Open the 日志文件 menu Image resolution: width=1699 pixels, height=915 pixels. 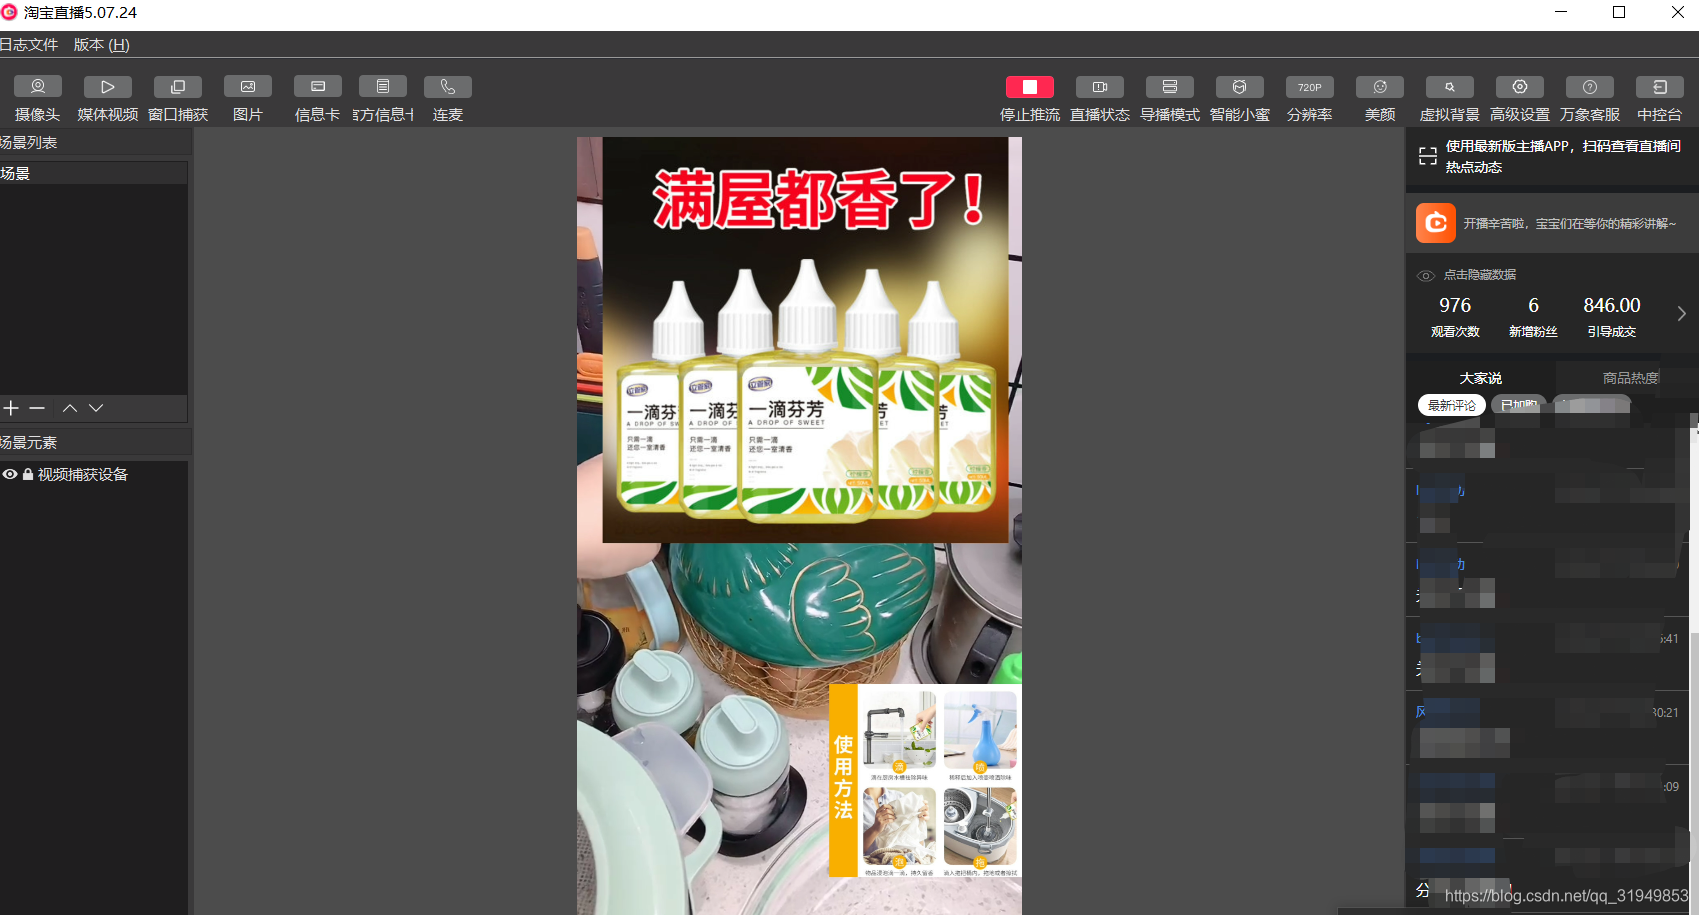[29, 45]
